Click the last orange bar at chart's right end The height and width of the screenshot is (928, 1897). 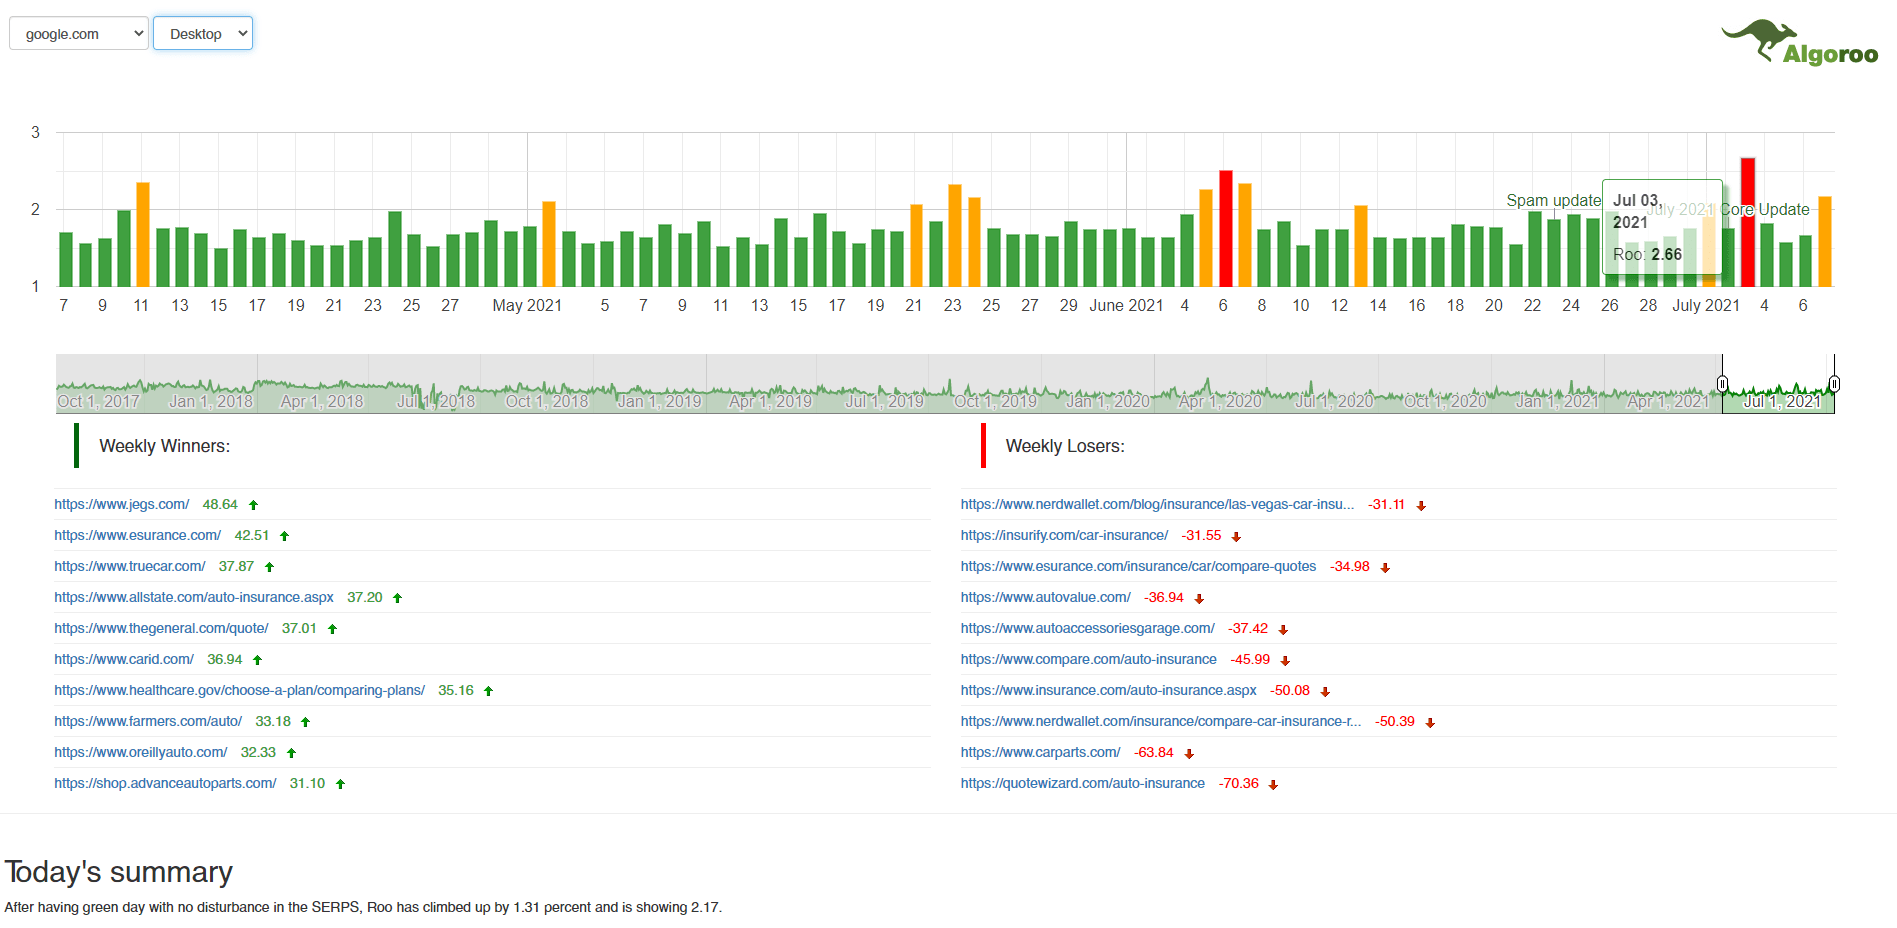[x=1825, y=242]
